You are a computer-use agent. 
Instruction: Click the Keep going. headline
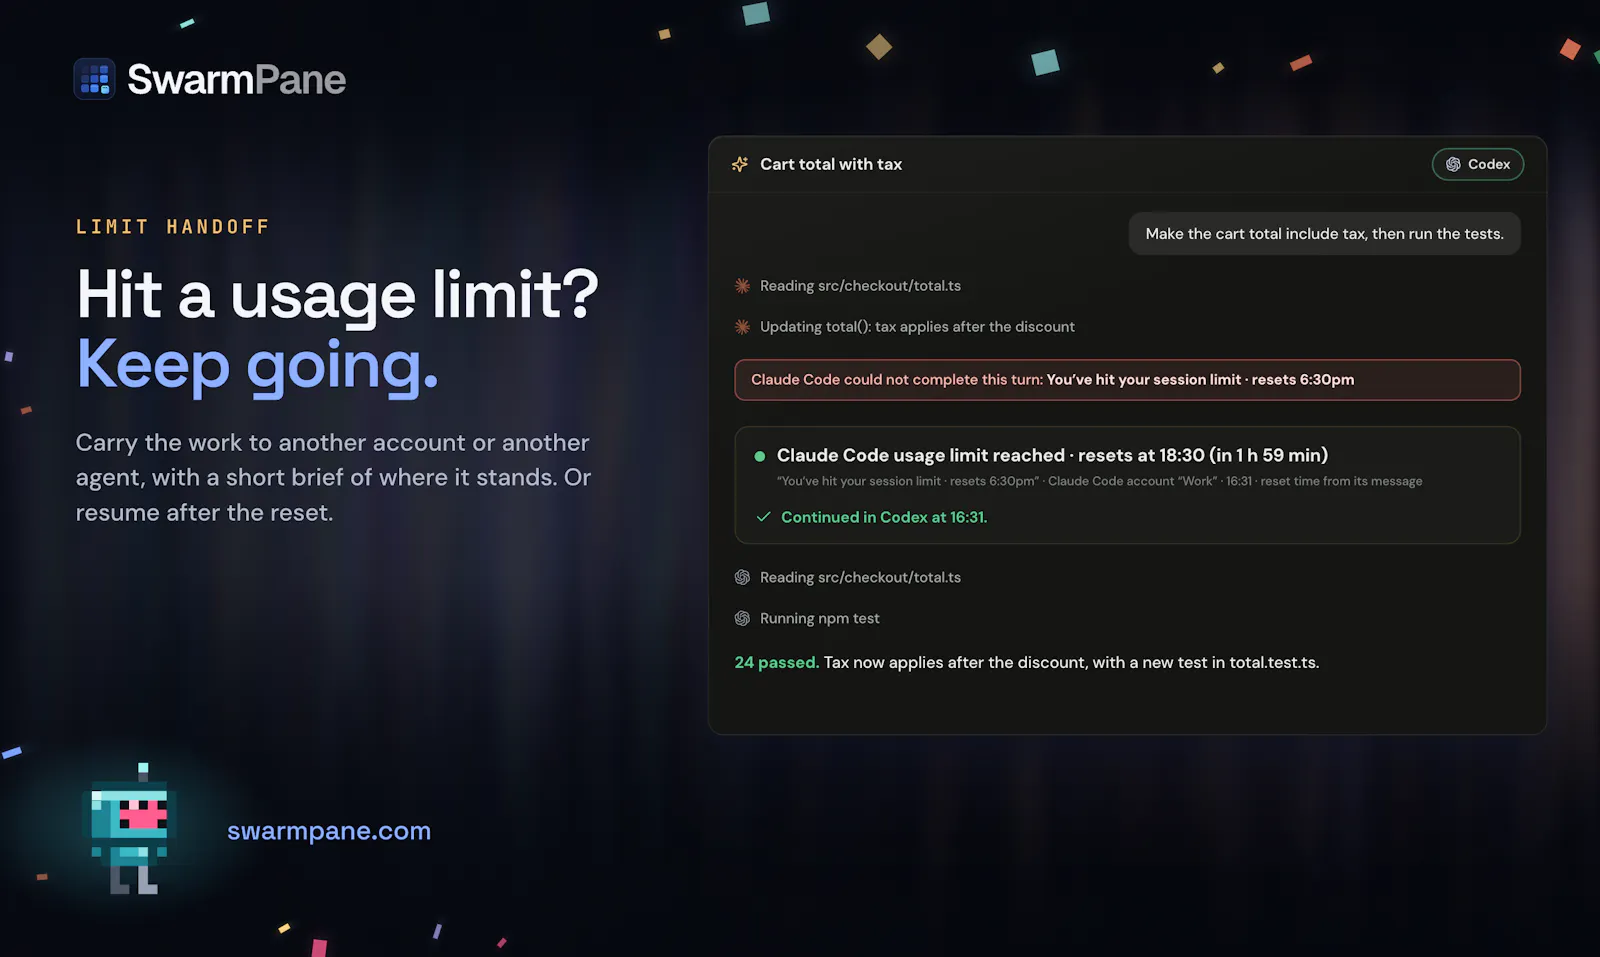click(258, 366)
